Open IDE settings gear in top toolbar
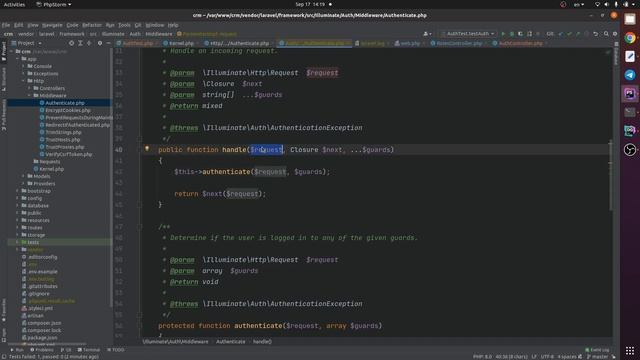This screenshot has height=360, width=640. [x=615, y=34]
